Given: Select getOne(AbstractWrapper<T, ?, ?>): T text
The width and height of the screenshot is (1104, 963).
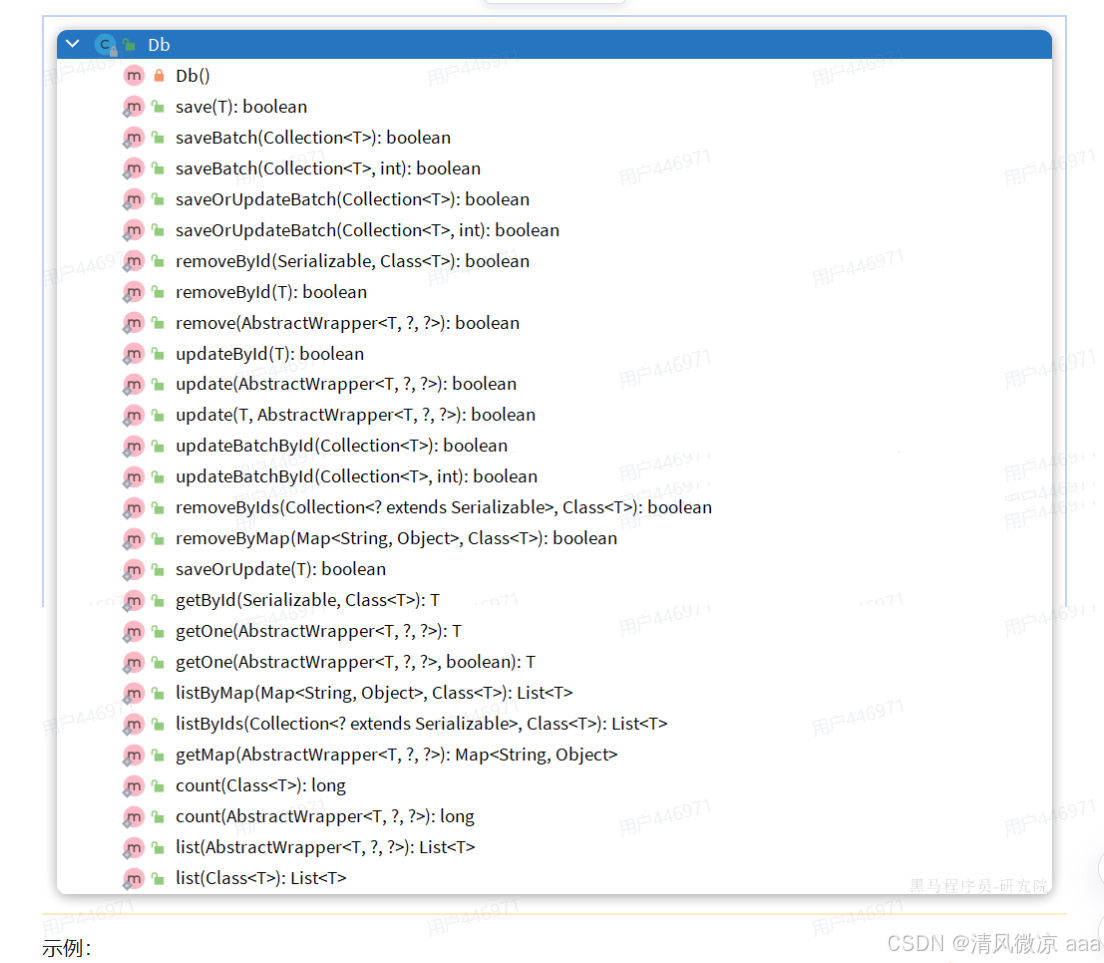Looking at the screenshot, I should pos(319,631).
